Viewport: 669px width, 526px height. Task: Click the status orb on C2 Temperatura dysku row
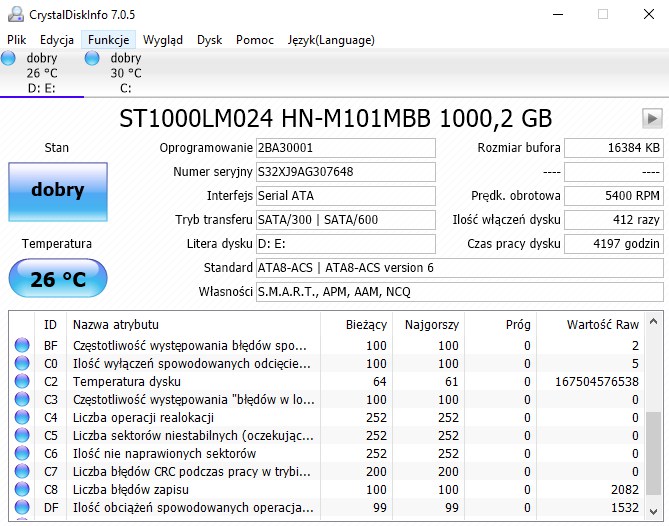tap(22, 381)
